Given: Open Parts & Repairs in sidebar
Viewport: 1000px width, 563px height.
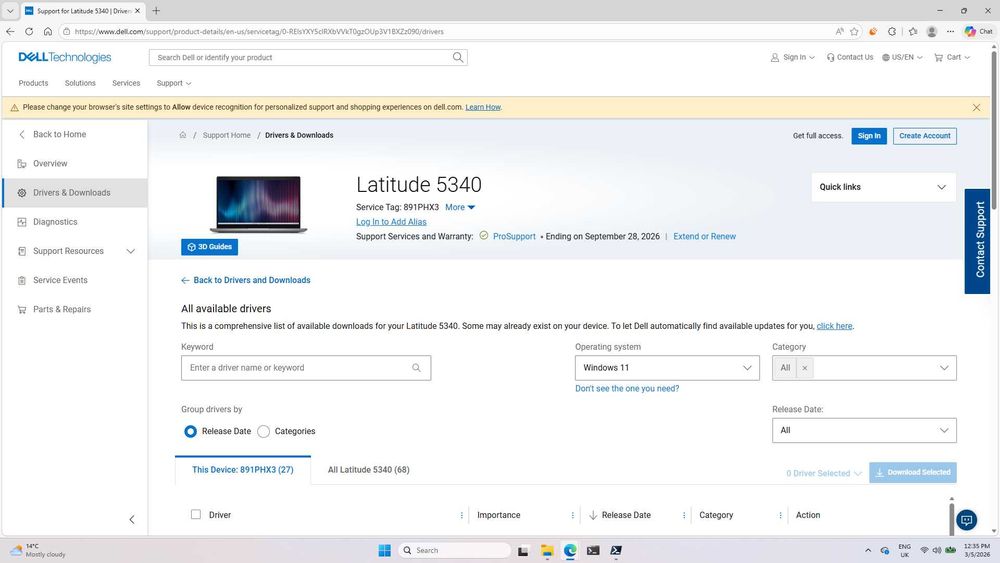Looking at the screenshot, I should pyautogui.click(x=75, y=309).
